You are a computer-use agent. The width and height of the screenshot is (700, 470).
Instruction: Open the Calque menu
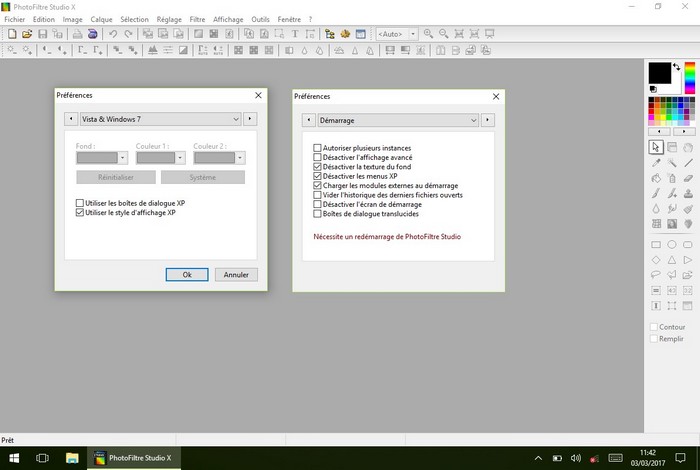(x=101, y=20)
